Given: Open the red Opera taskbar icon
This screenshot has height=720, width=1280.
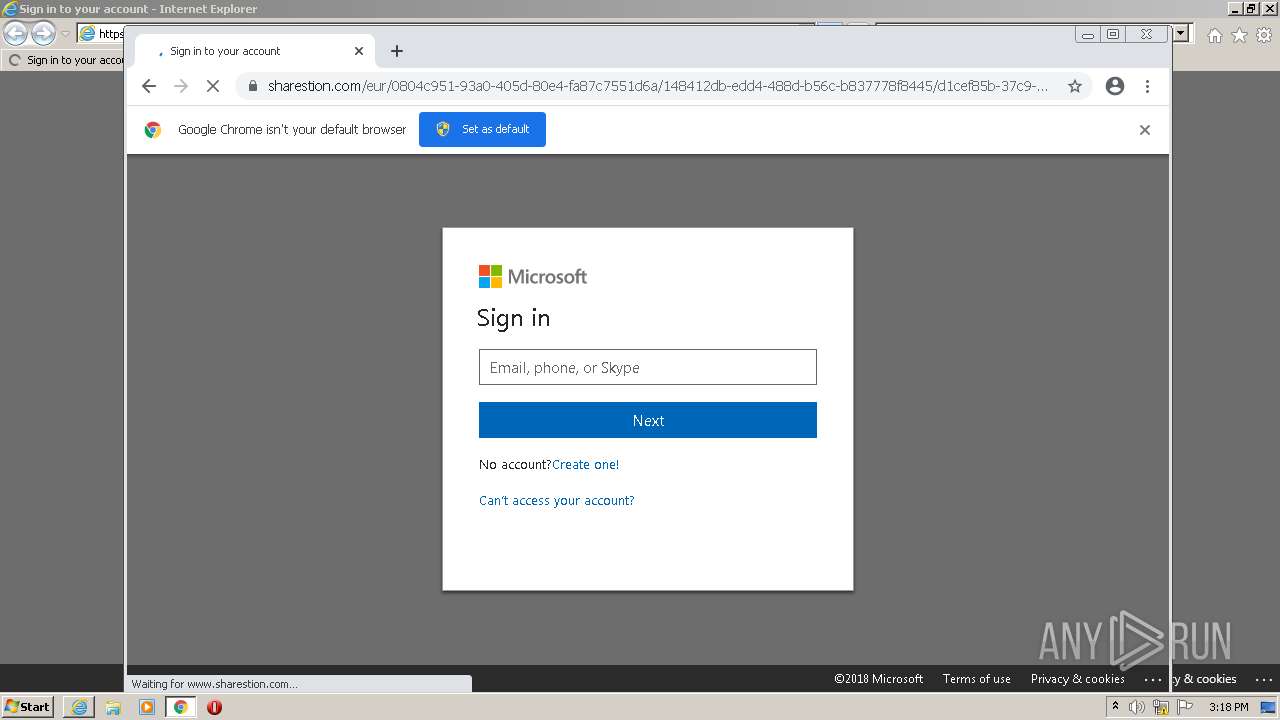Looking at the screenshot, I should tap(214, 707).
